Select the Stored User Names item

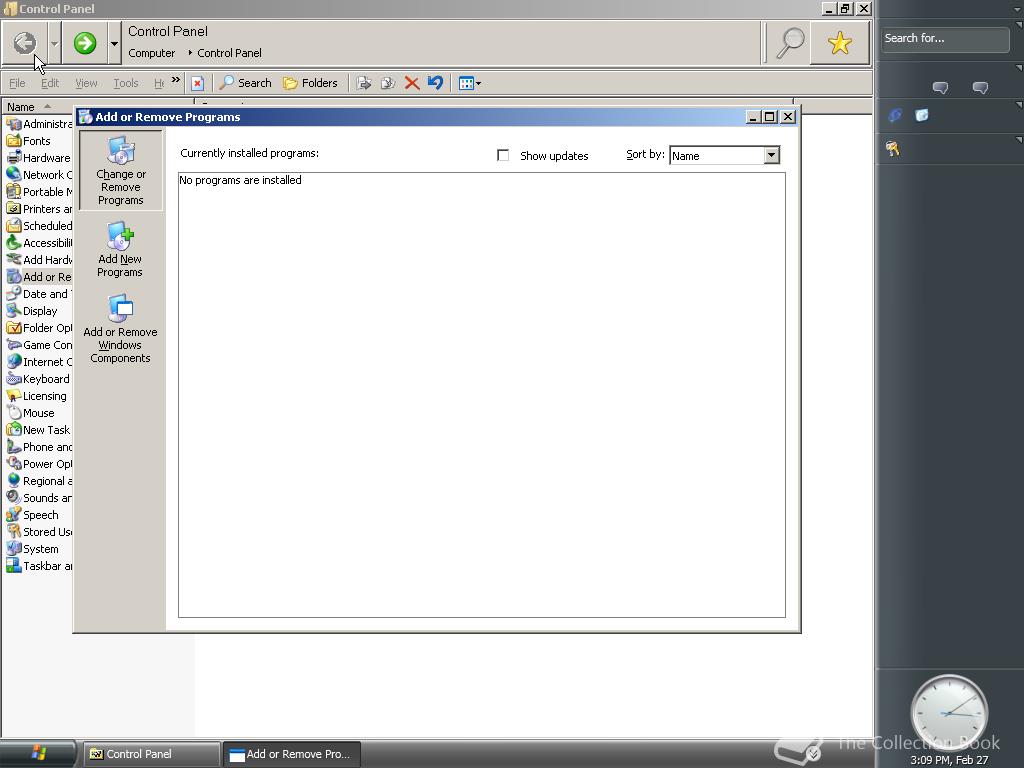point(39,532)
